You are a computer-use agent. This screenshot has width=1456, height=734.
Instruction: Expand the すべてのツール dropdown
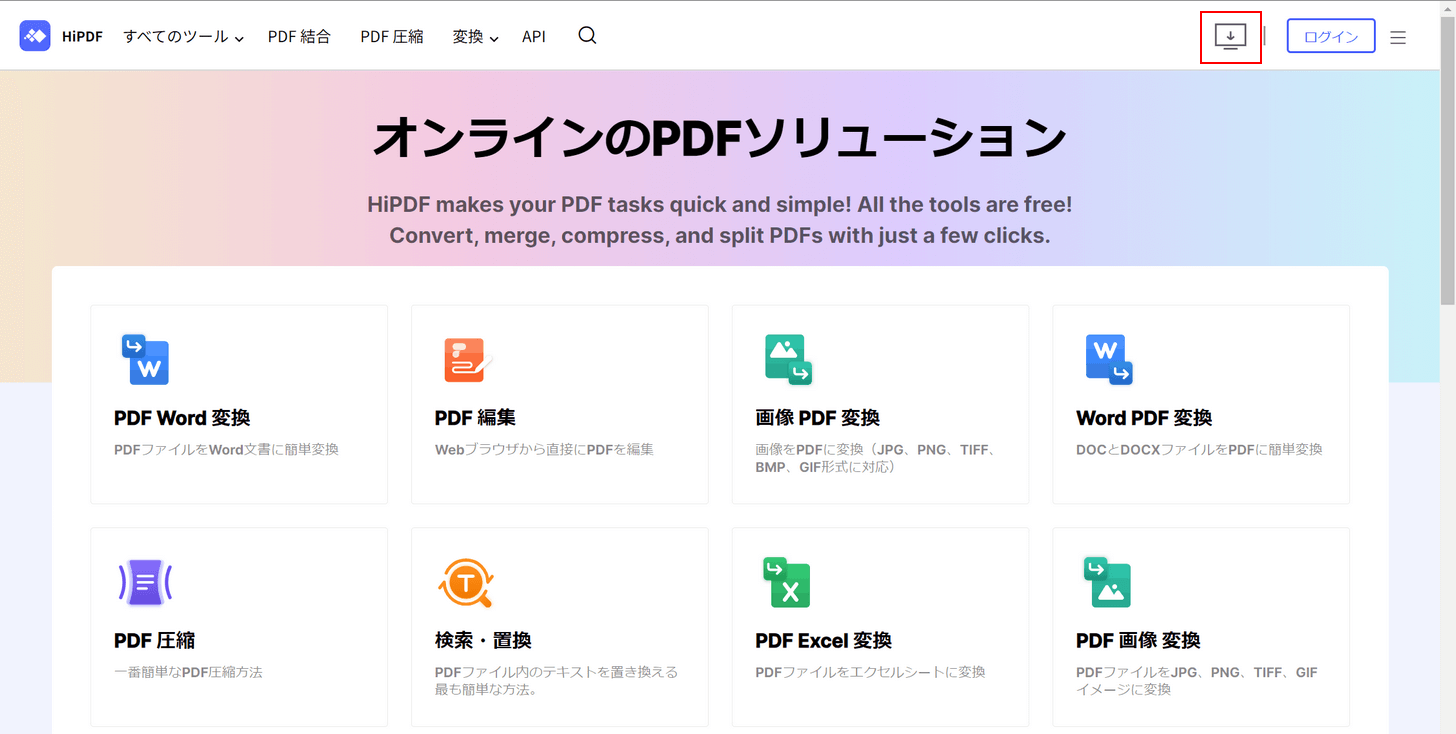coord(184,37)
